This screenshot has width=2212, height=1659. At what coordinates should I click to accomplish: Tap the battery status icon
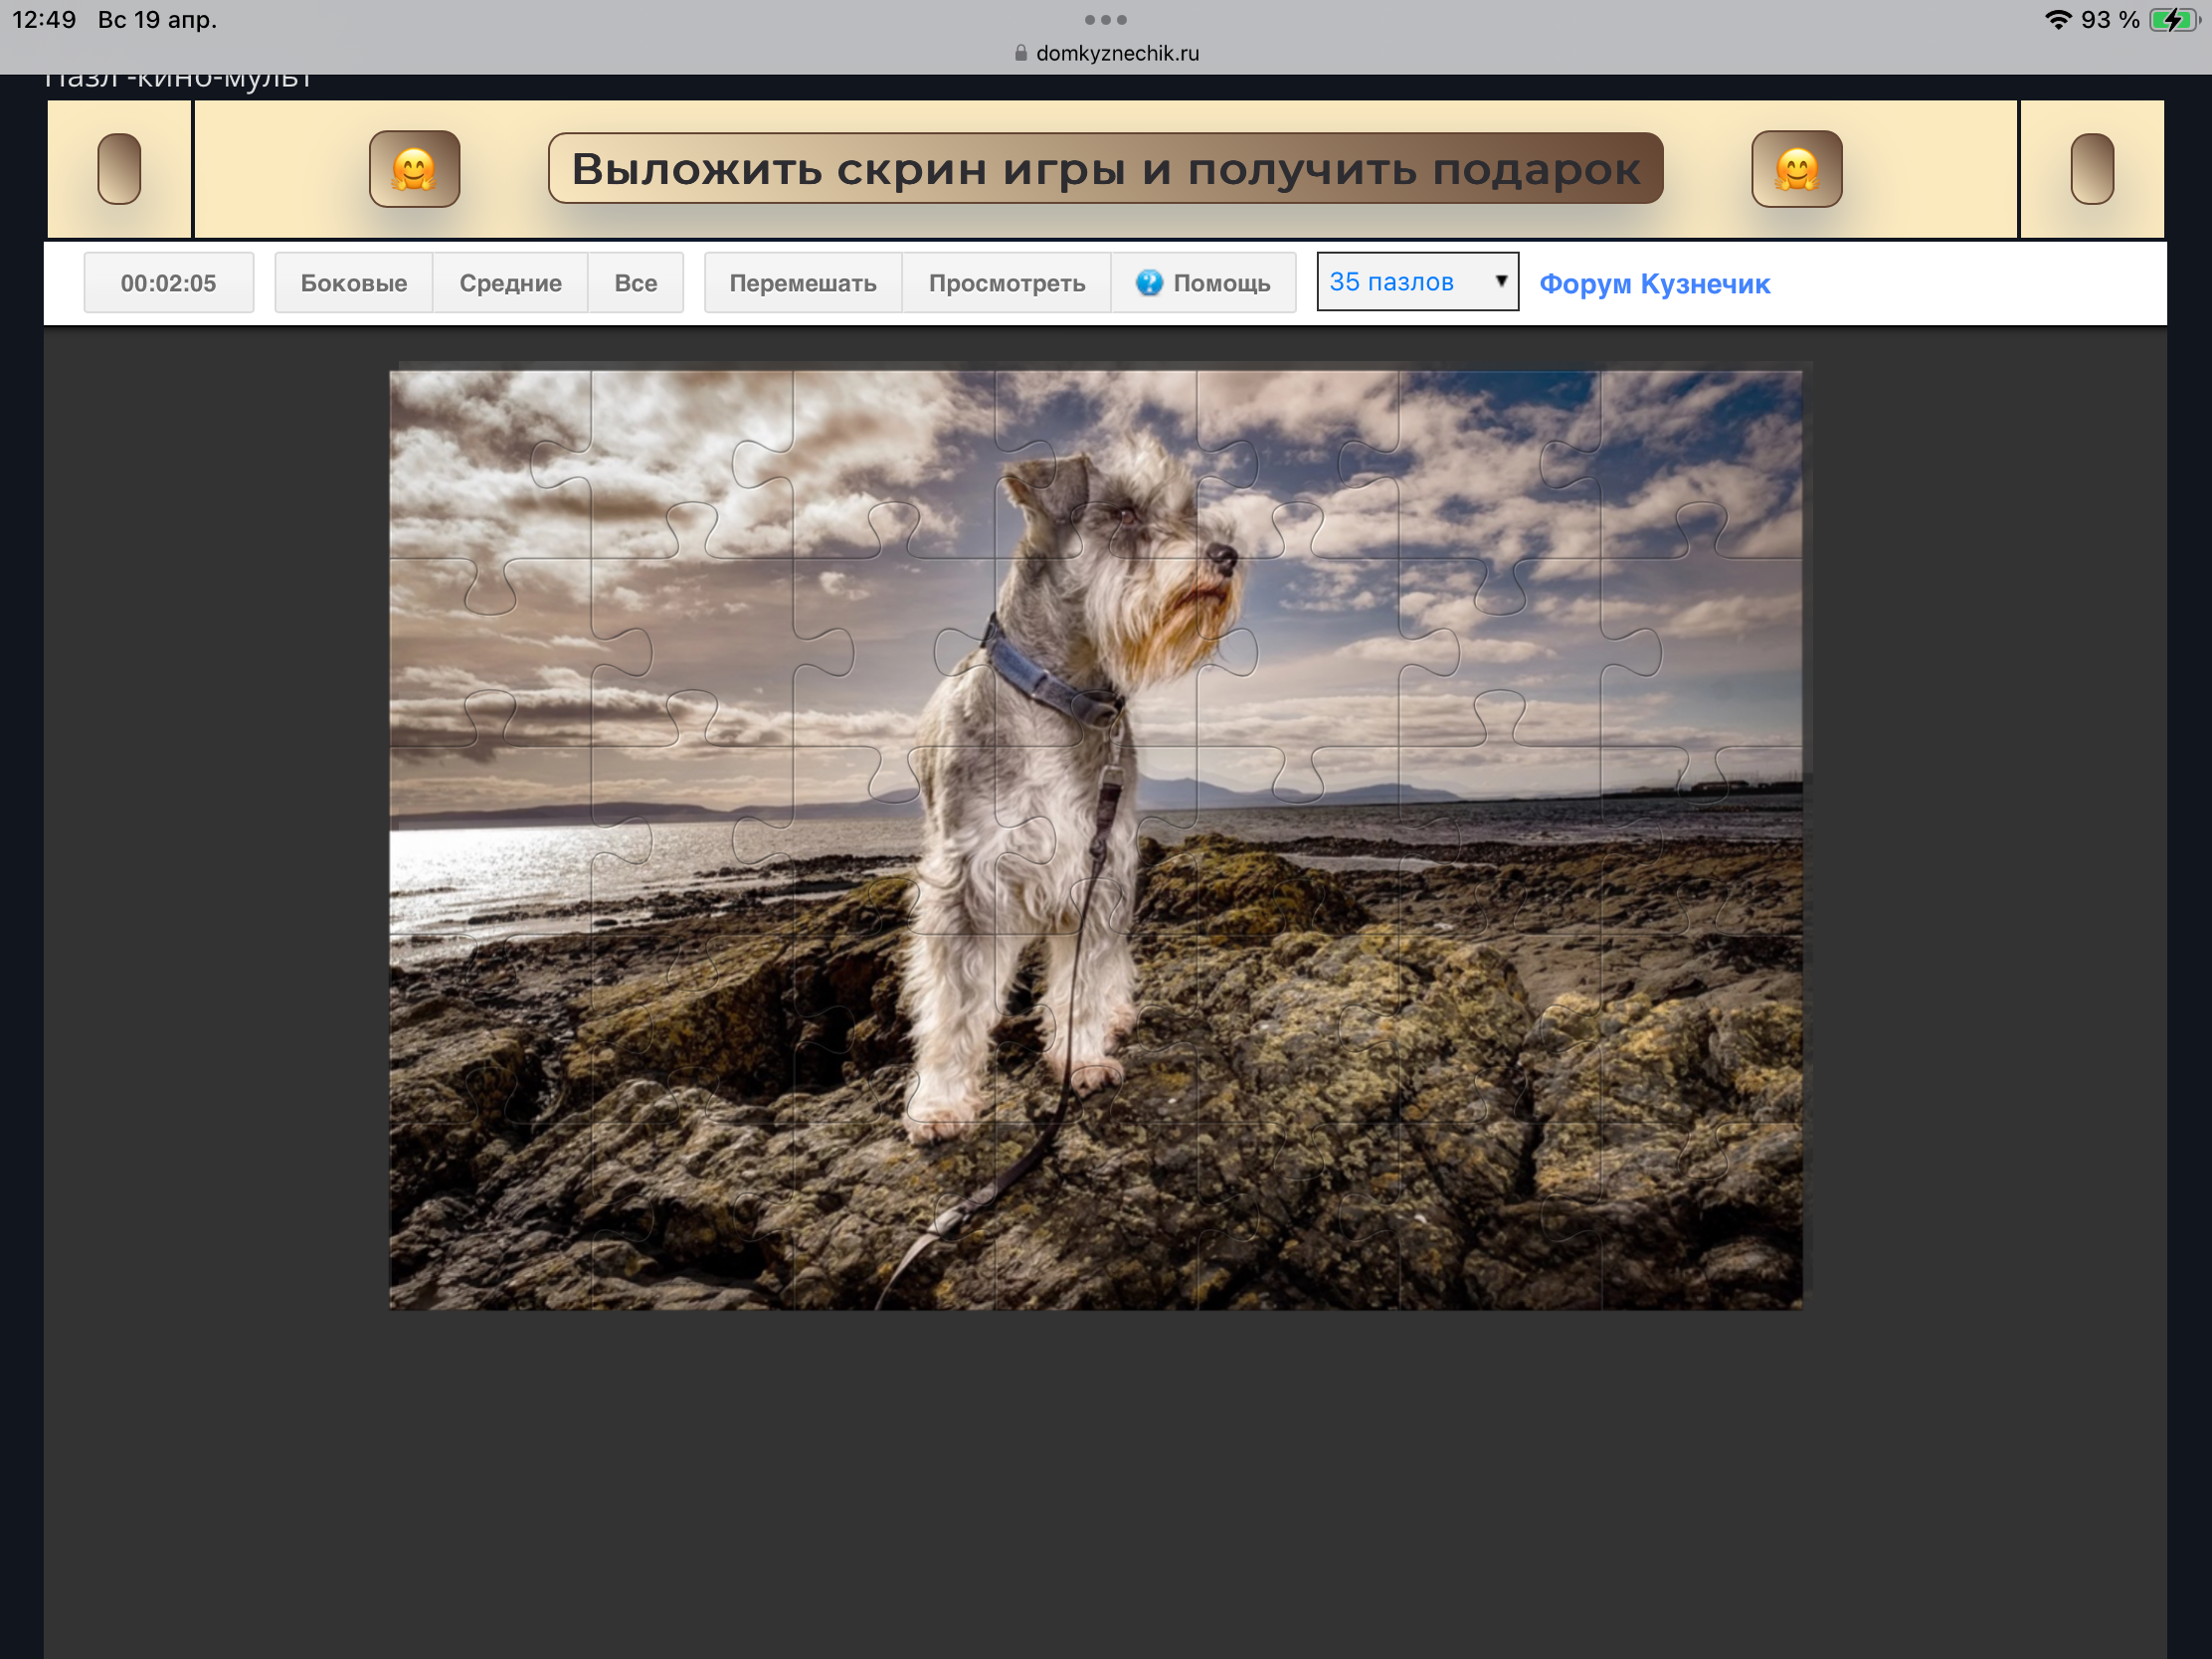click(x=2172, y=20)
